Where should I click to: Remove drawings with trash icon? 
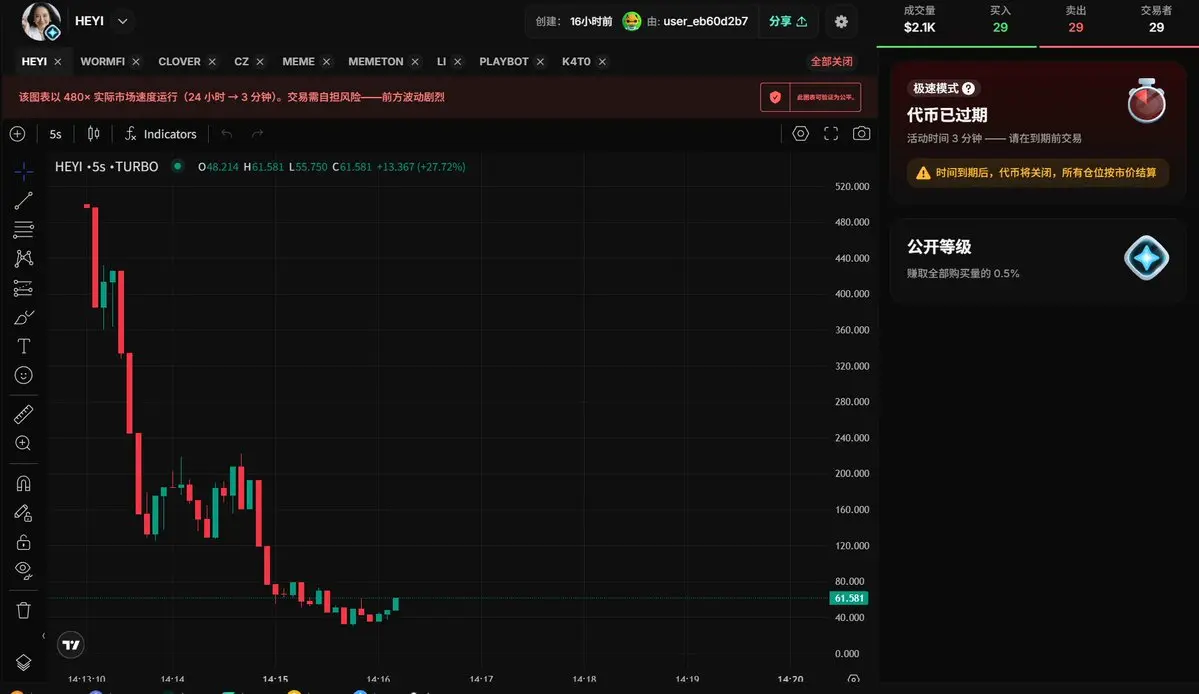click(x=24, y=610)
